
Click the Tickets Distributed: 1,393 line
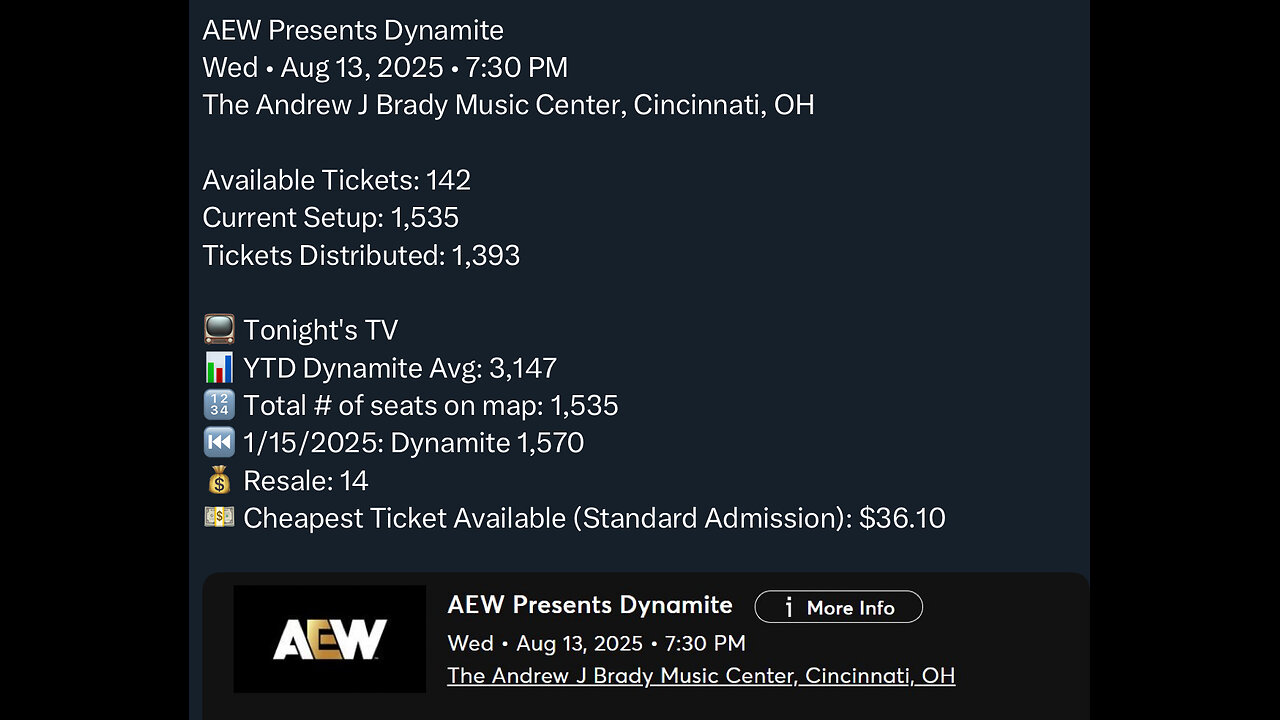coord(361,255)
